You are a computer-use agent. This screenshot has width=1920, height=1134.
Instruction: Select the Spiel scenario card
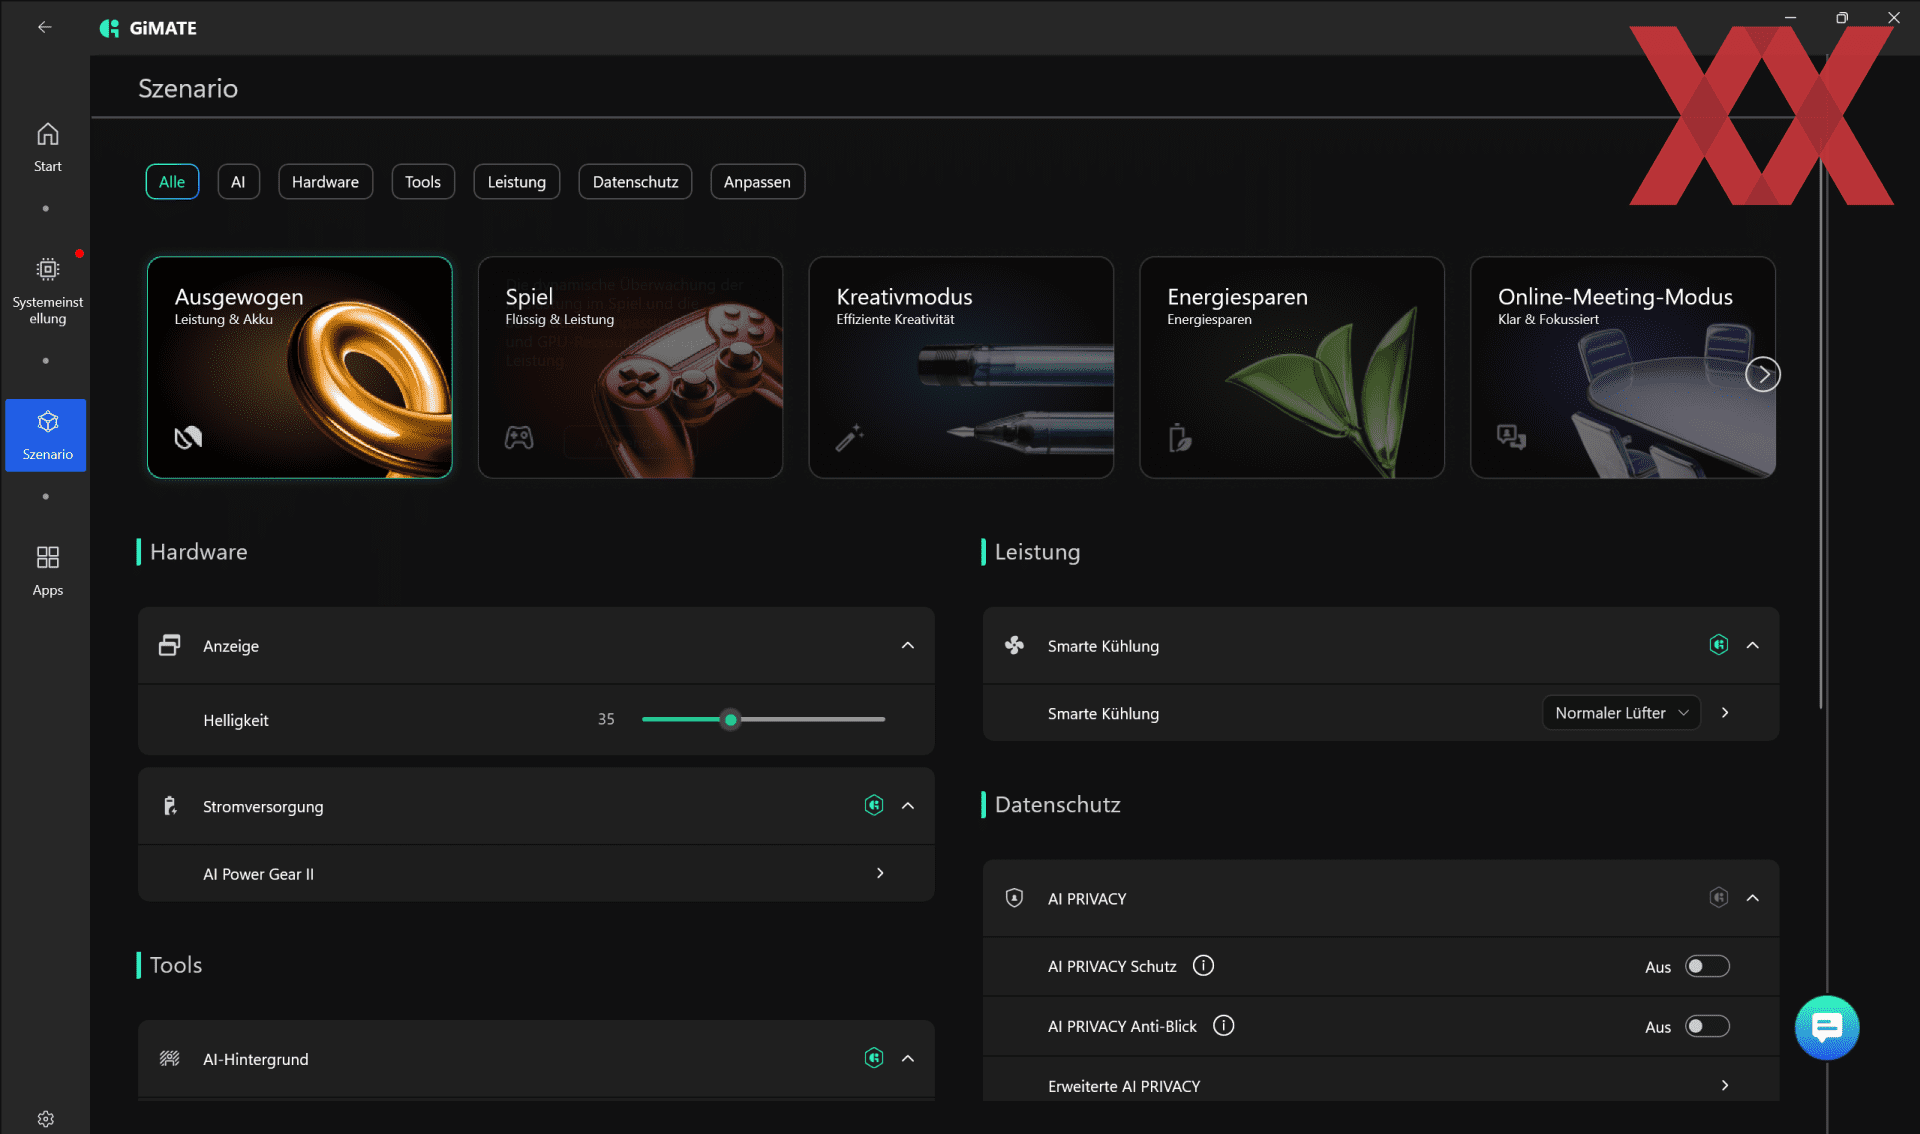630,368
